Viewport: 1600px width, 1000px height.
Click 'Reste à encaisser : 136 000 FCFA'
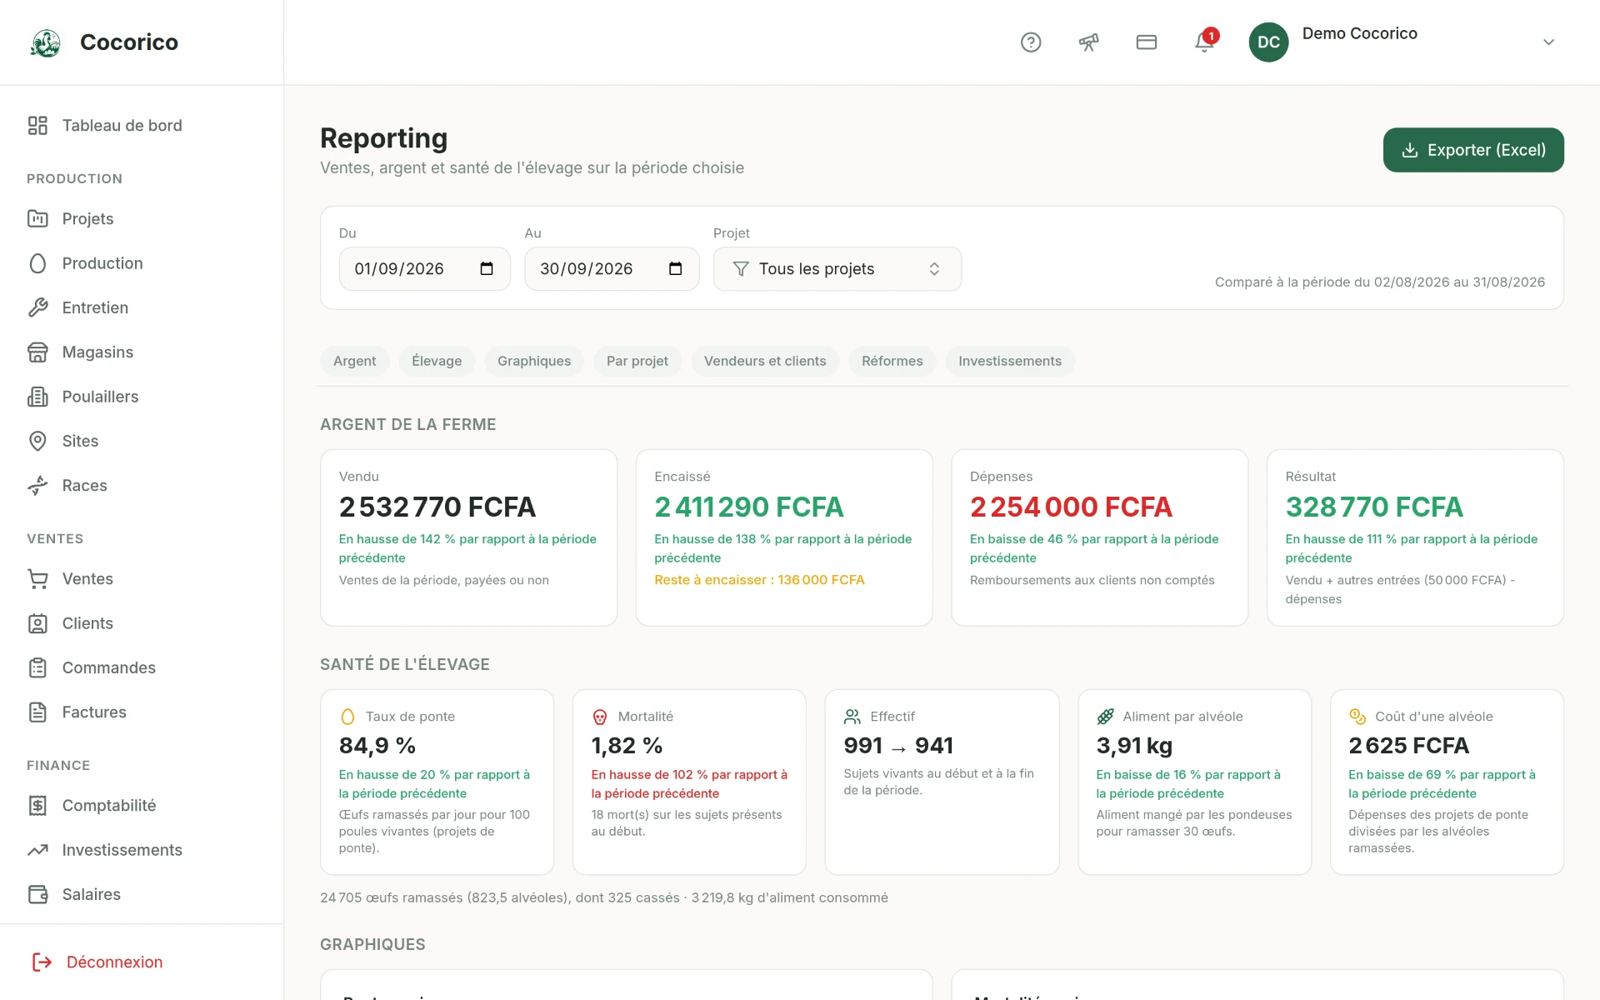(x=759, y=580)
